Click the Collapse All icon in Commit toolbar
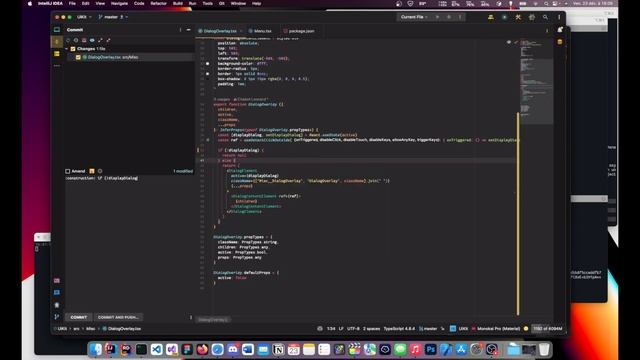The image size is (640, 360). [108, 40]
